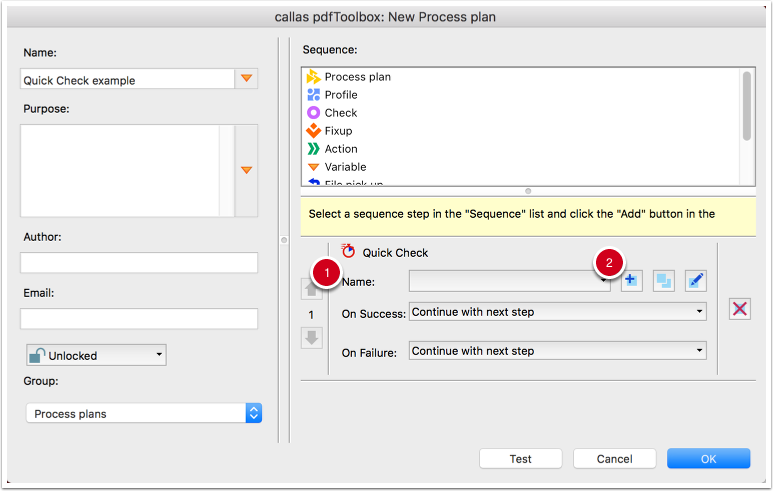Duplicate the Quick Check with copy icon
The width and height of the screenshot is (773, 491).
click(x=664, y=281)
